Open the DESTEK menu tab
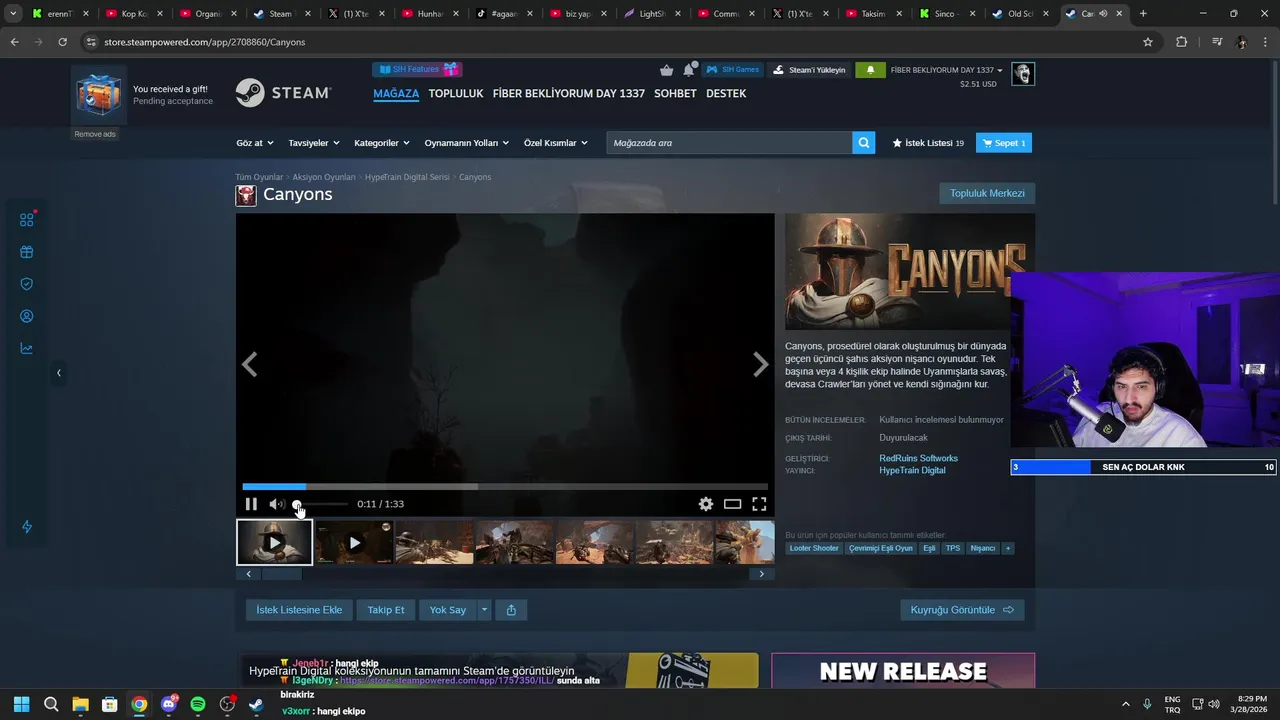1280x720 pixels. point(726,93)
